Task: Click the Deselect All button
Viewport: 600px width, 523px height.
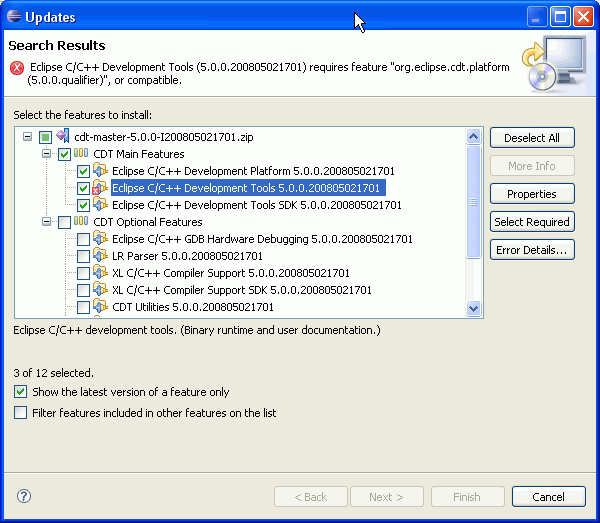Action: pyautogui.click(x=532, y=138)
